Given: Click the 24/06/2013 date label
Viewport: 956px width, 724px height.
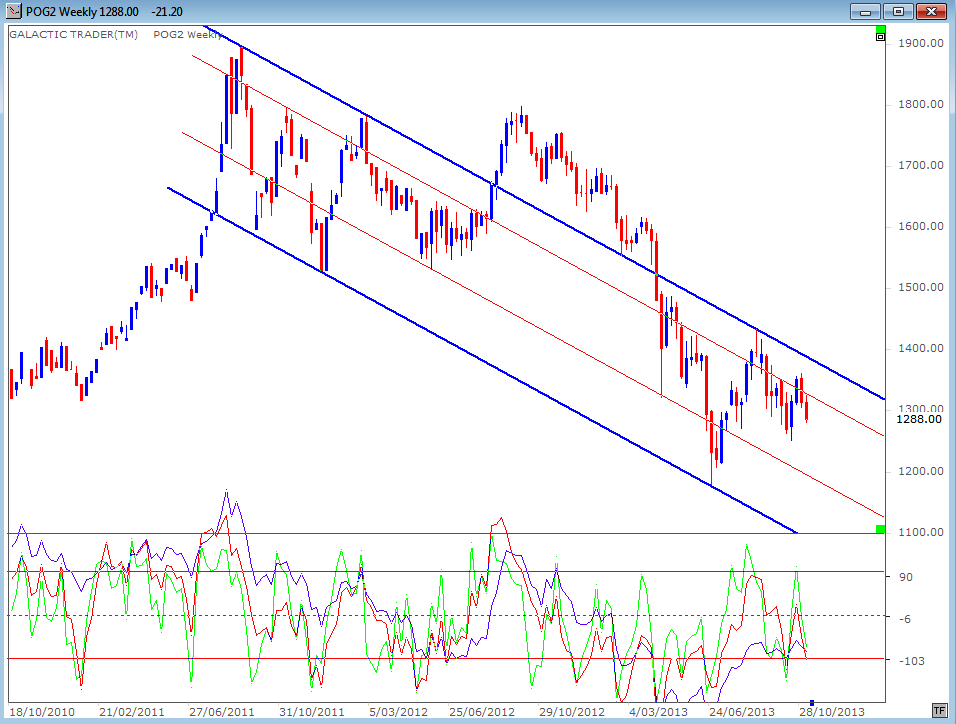Looking at the screenshot, I should pos(742,712).
